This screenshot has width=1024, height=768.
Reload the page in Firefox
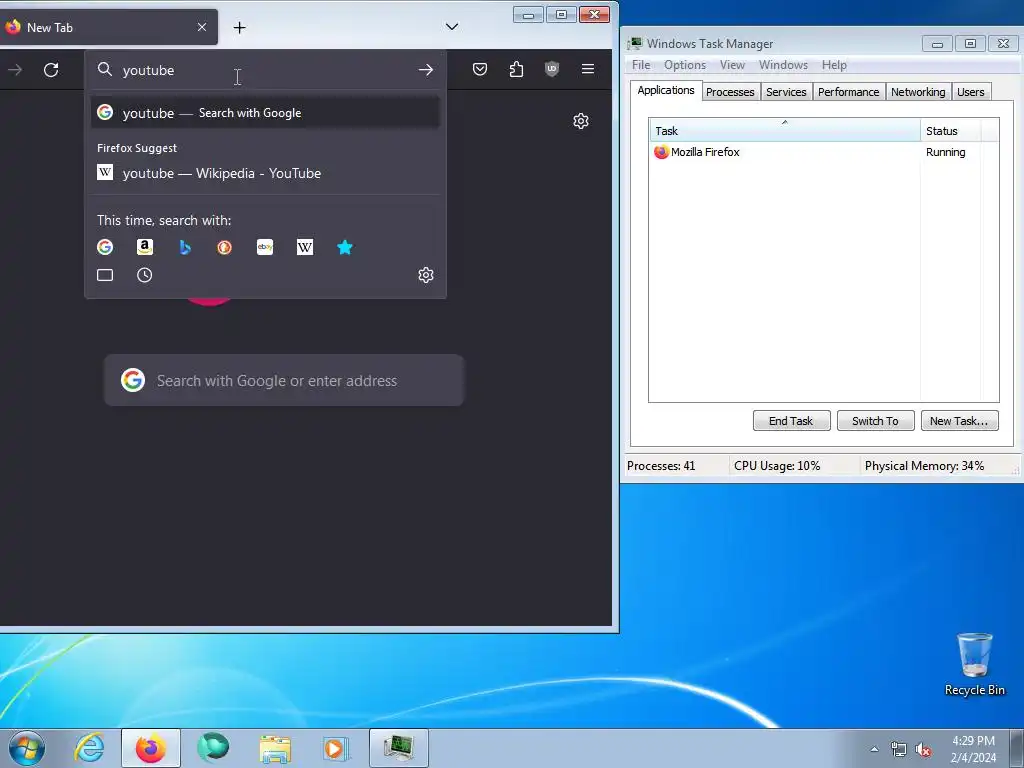[x=51, y=70]
